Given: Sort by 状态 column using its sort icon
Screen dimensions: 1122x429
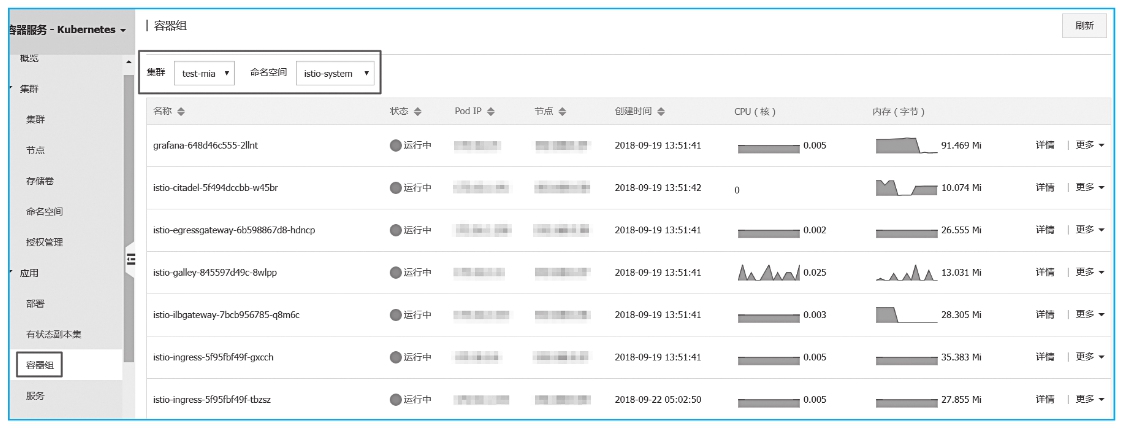Looking at the screenshot, I should click(418, 112).
